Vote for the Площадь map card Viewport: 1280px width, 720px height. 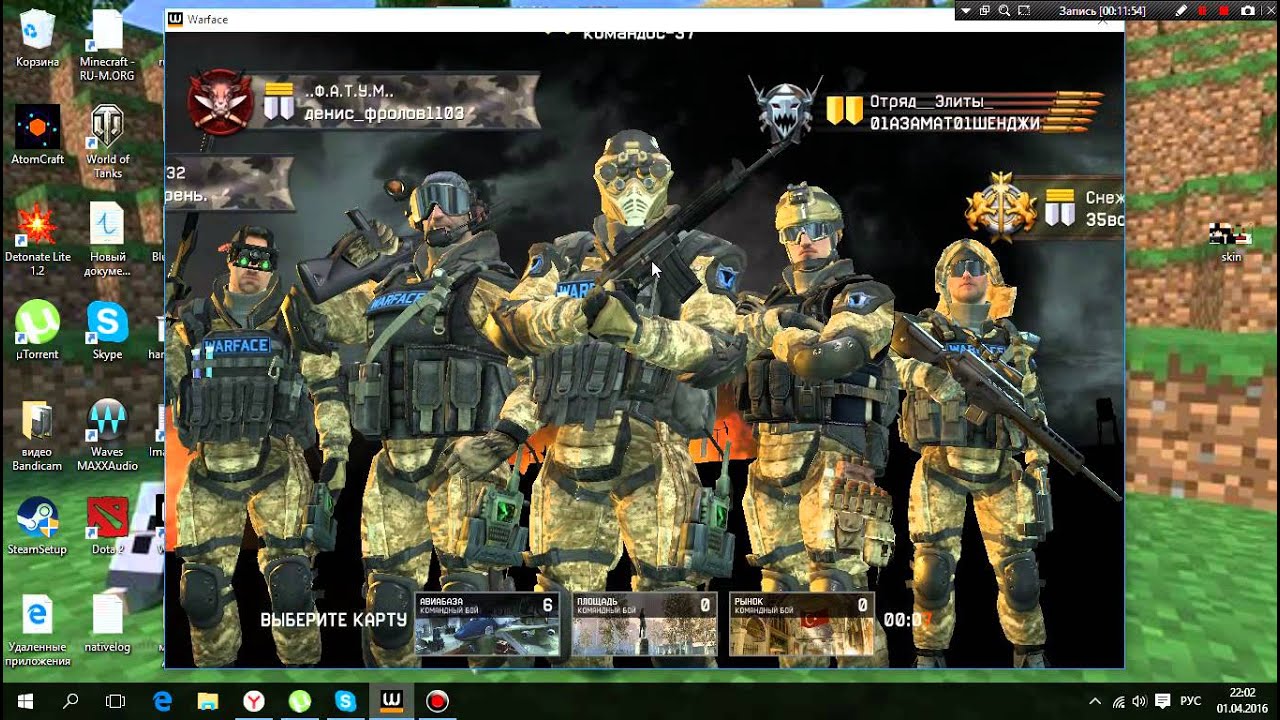coord(645,625)
